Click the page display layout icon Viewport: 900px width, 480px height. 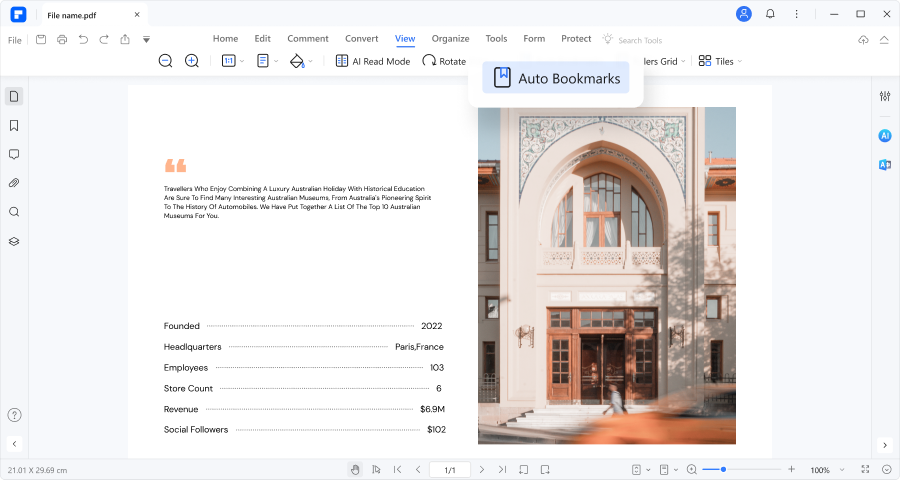[263, 61]
